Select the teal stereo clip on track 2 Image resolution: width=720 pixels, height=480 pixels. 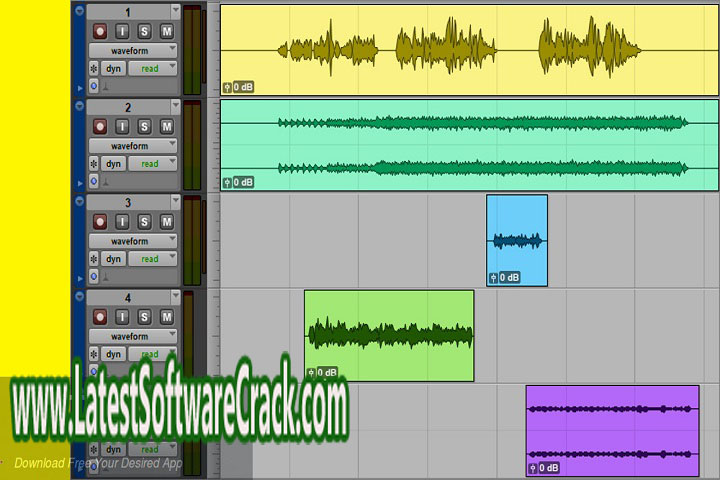[468, 144]
